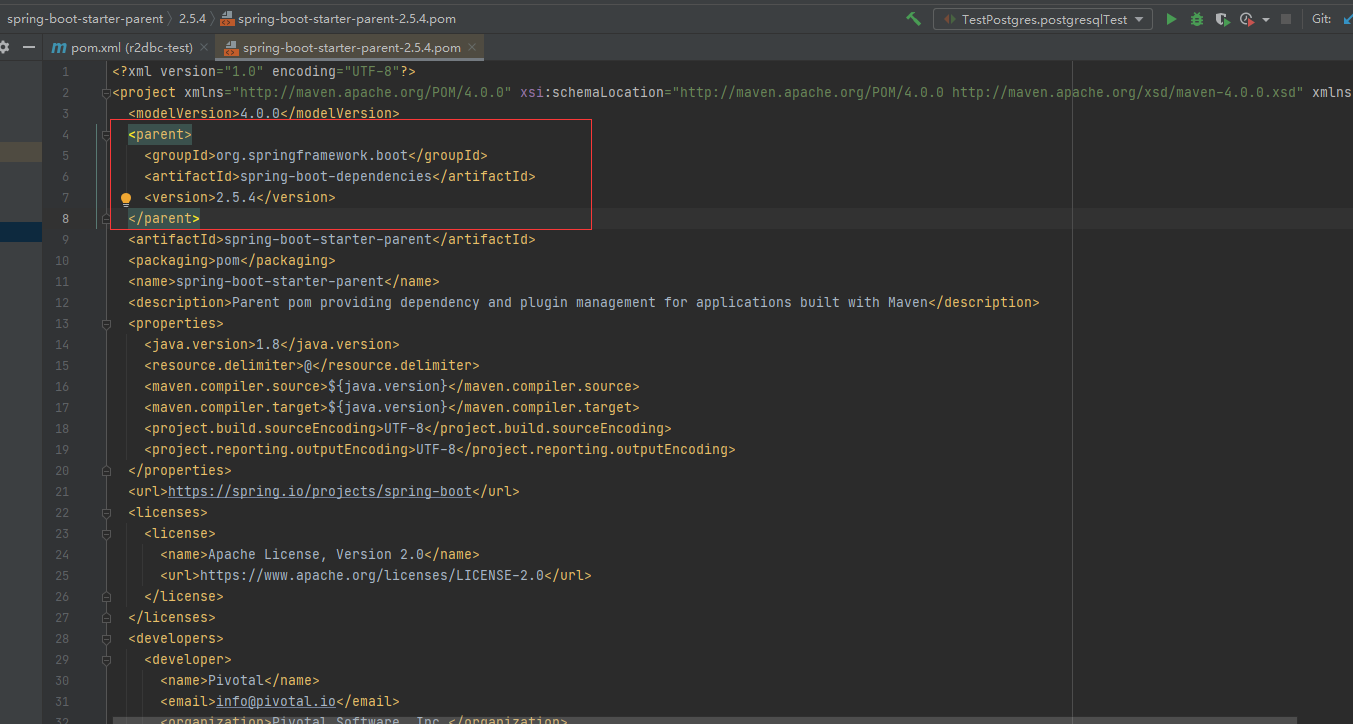The height and width of the screenshot is (724, 1353).
Task: Run with Coverage shield icon
Action: [x=1222, y=19]
